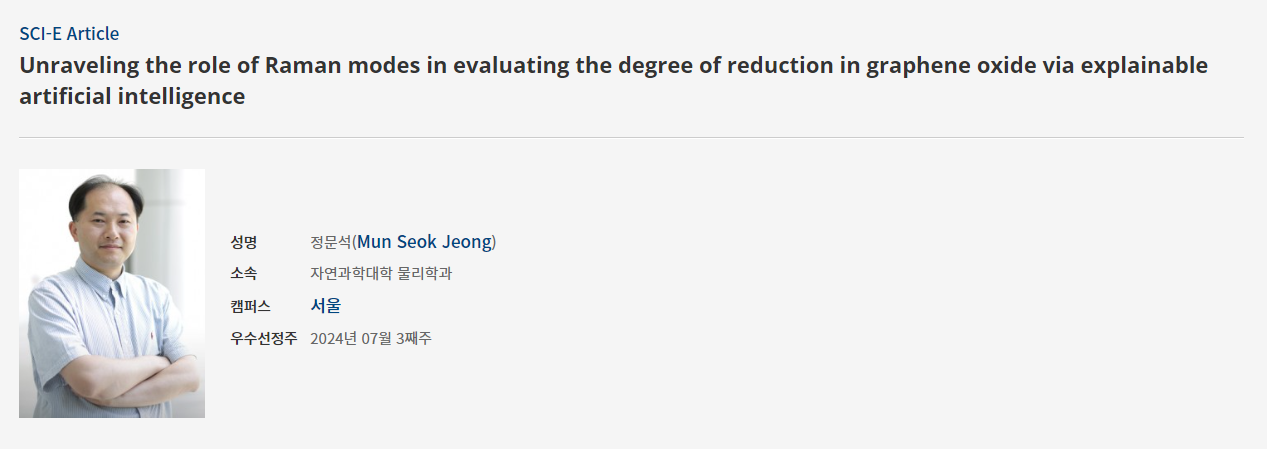Click the 소속 field label

tap(244, 274)
